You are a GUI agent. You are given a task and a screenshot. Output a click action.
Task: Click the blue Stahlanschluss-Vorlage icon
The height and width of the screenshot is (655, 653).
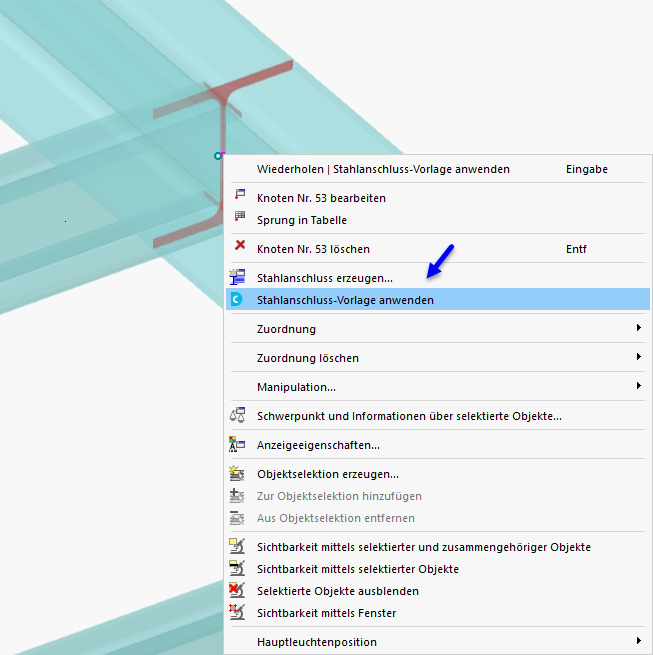[x=236, y=300]
